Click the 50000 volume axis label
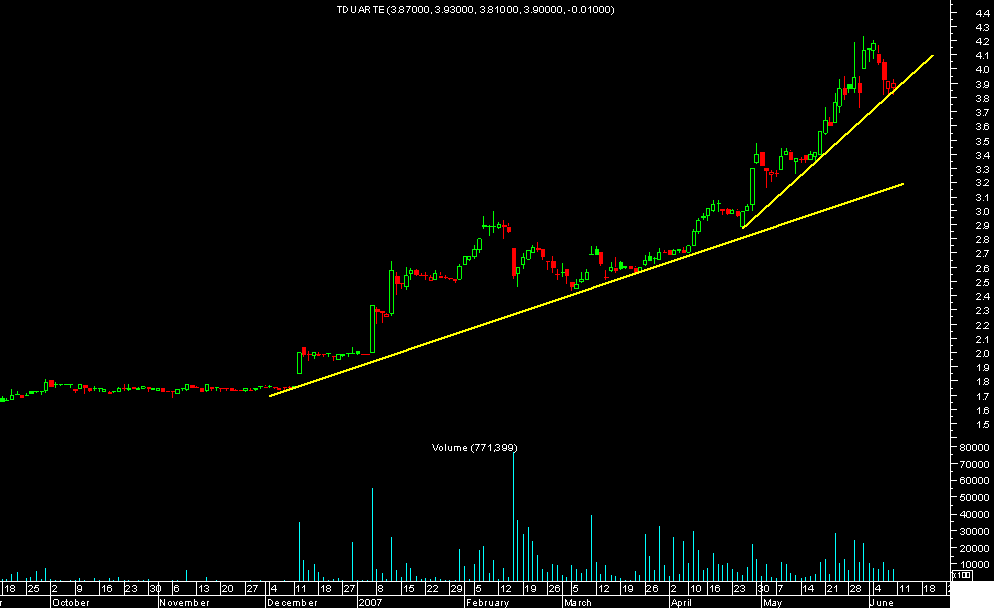Viewport: 994px width, 608px height. [974, 498]
